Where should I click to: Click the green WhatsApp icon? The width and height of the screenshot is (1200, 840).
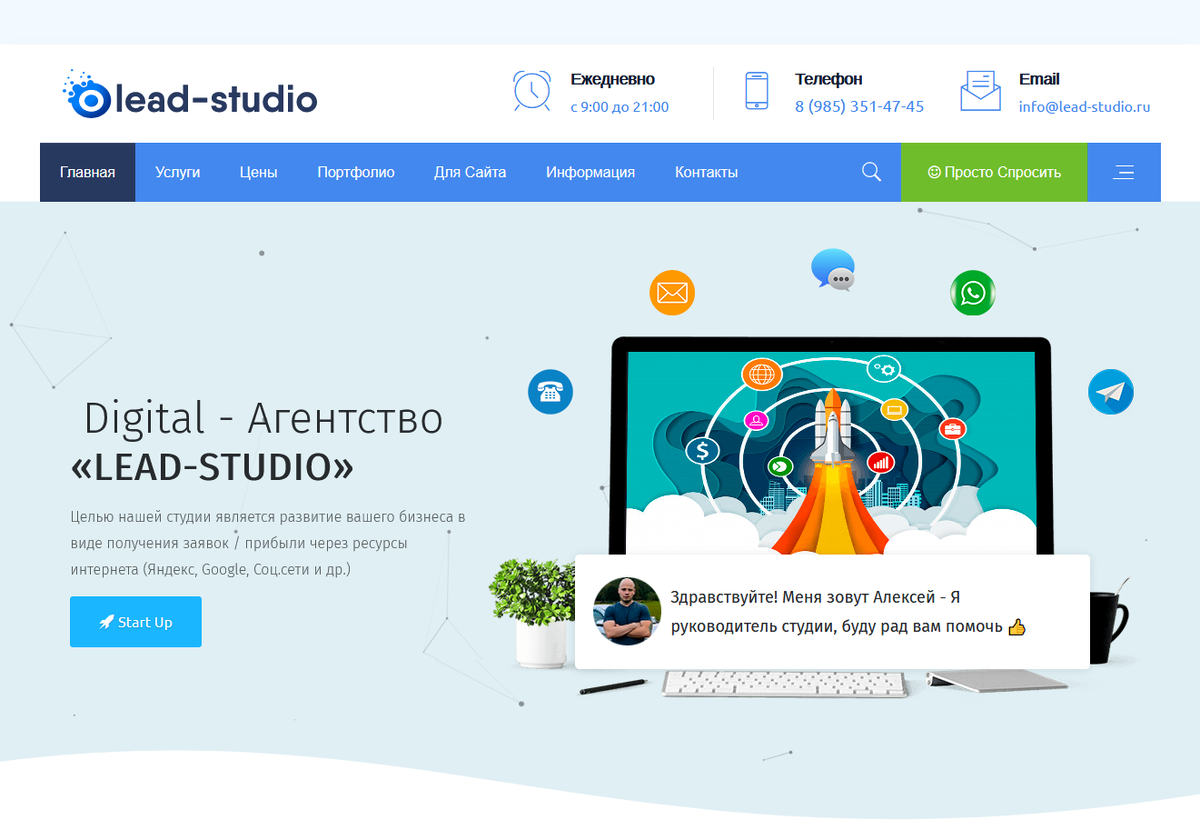point(973,293)
